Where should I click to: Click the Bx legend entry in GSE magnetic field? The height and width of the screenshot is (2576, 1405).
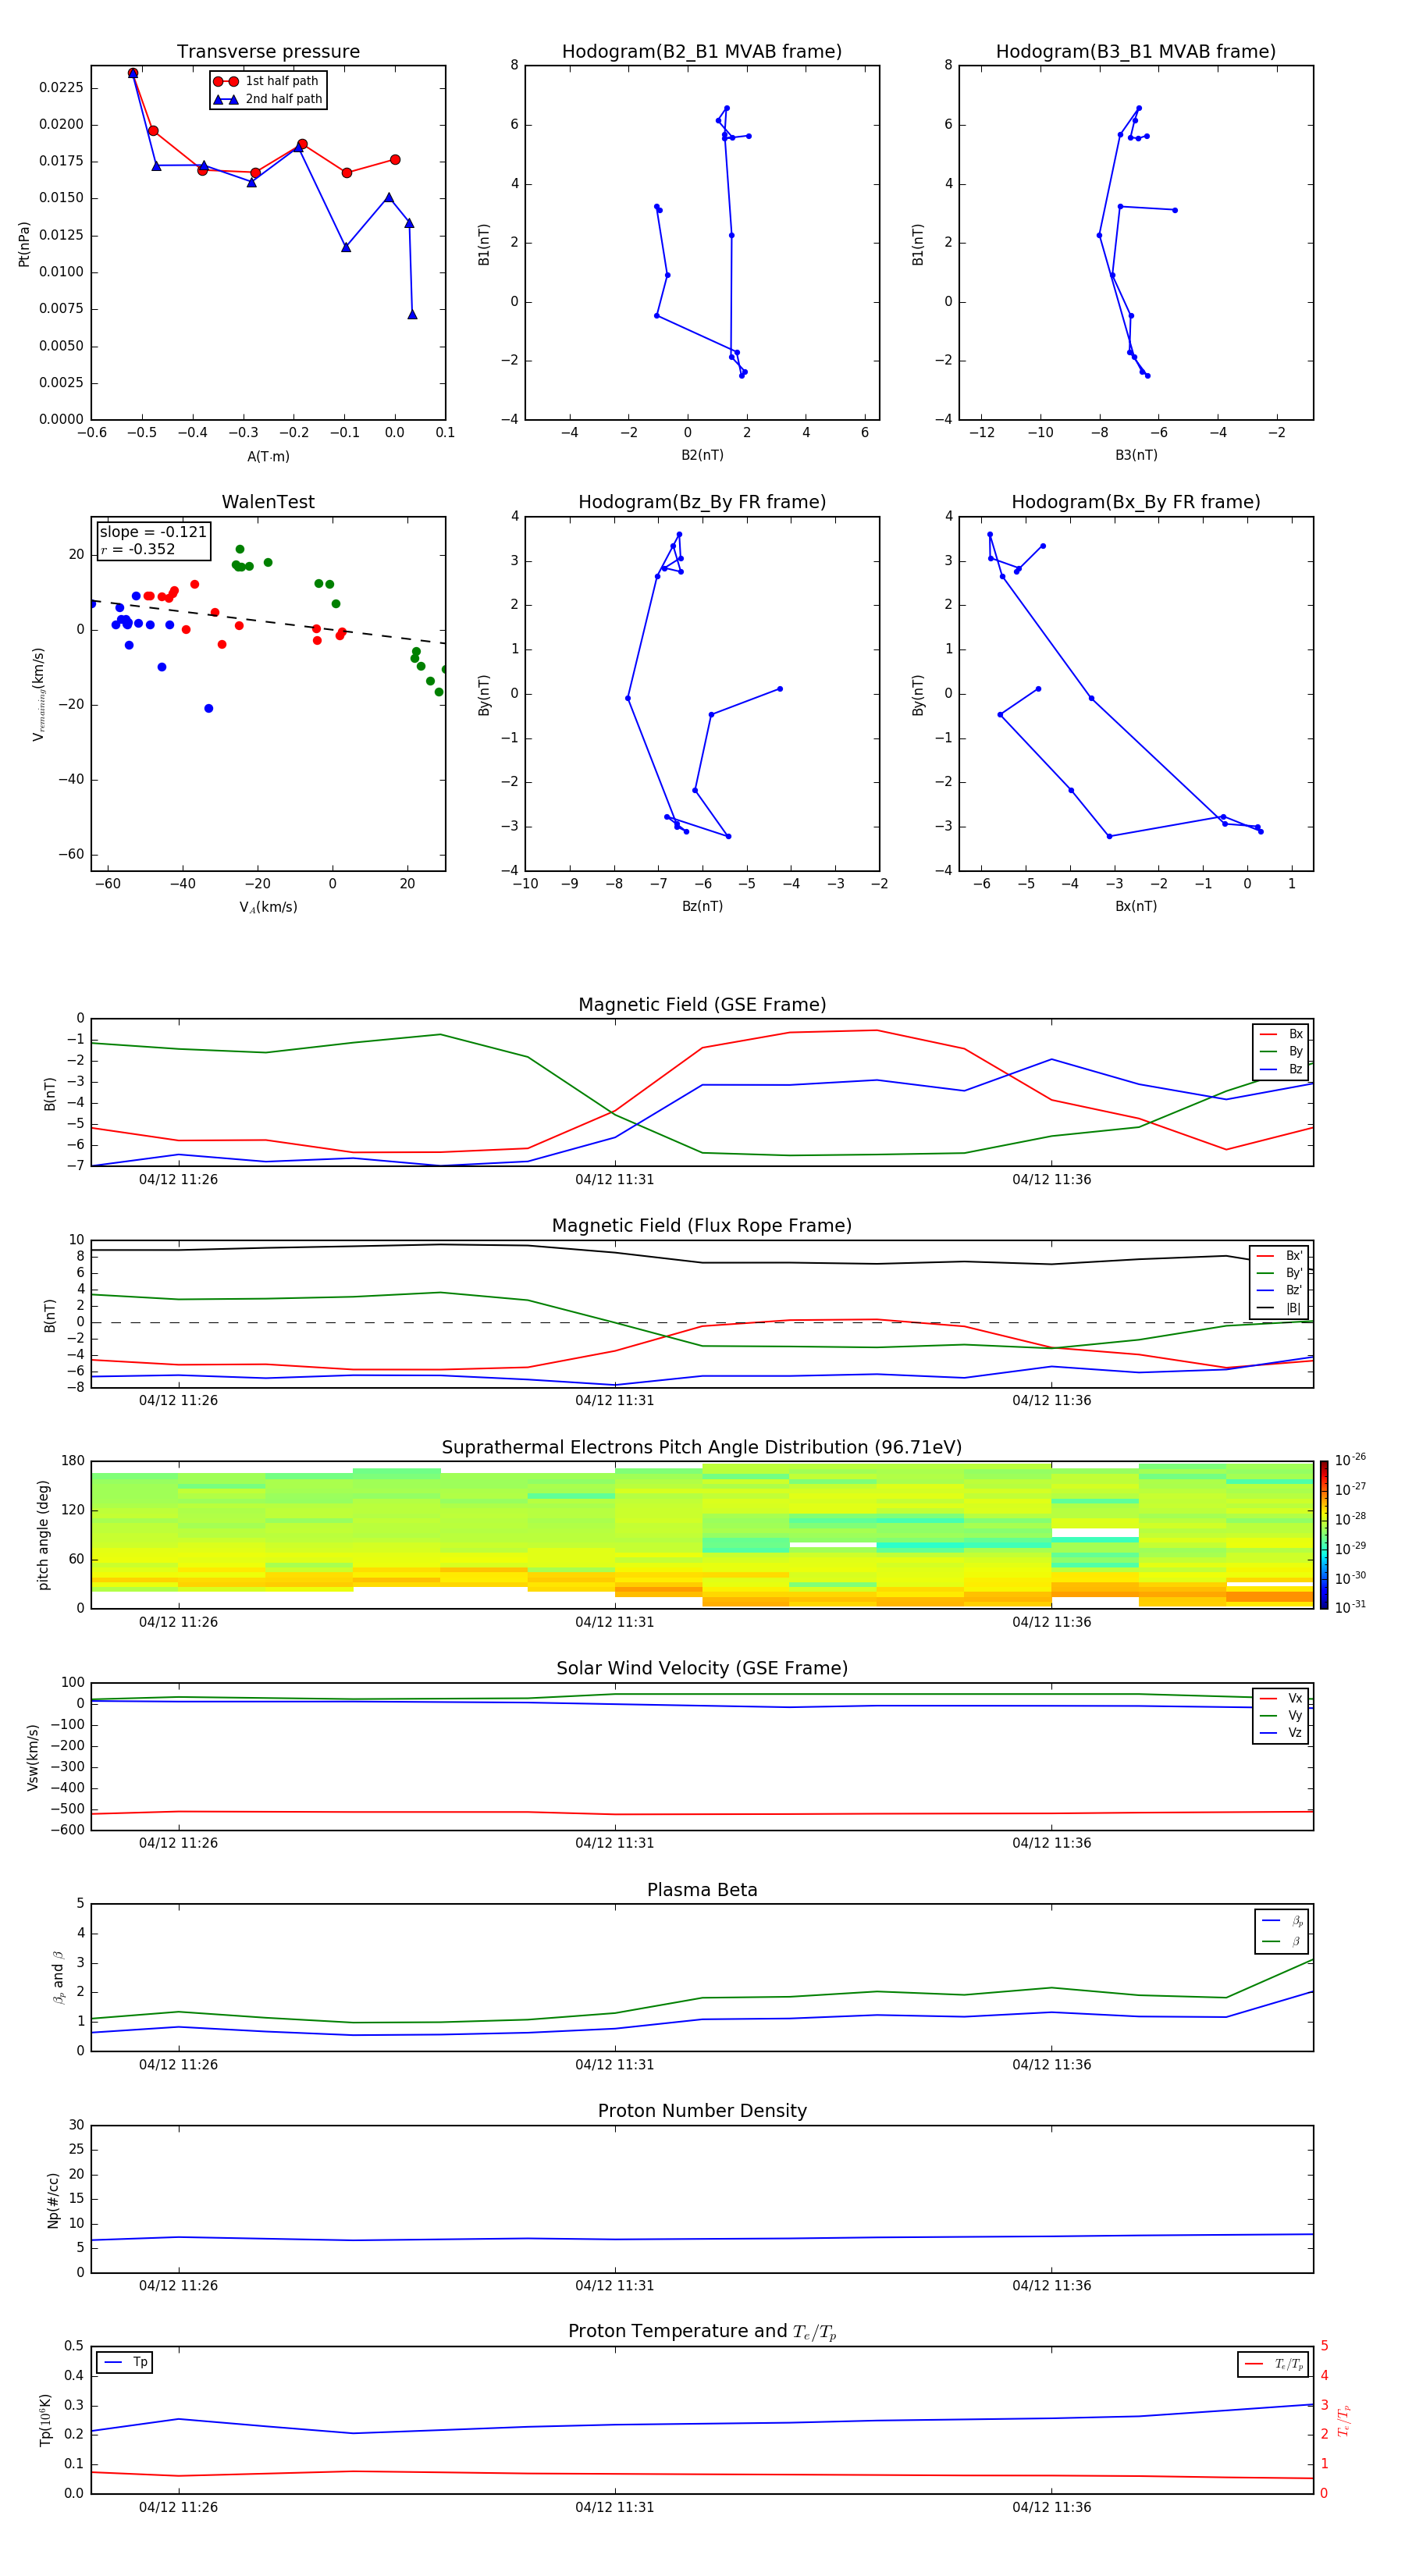tap(1281, 1035)
